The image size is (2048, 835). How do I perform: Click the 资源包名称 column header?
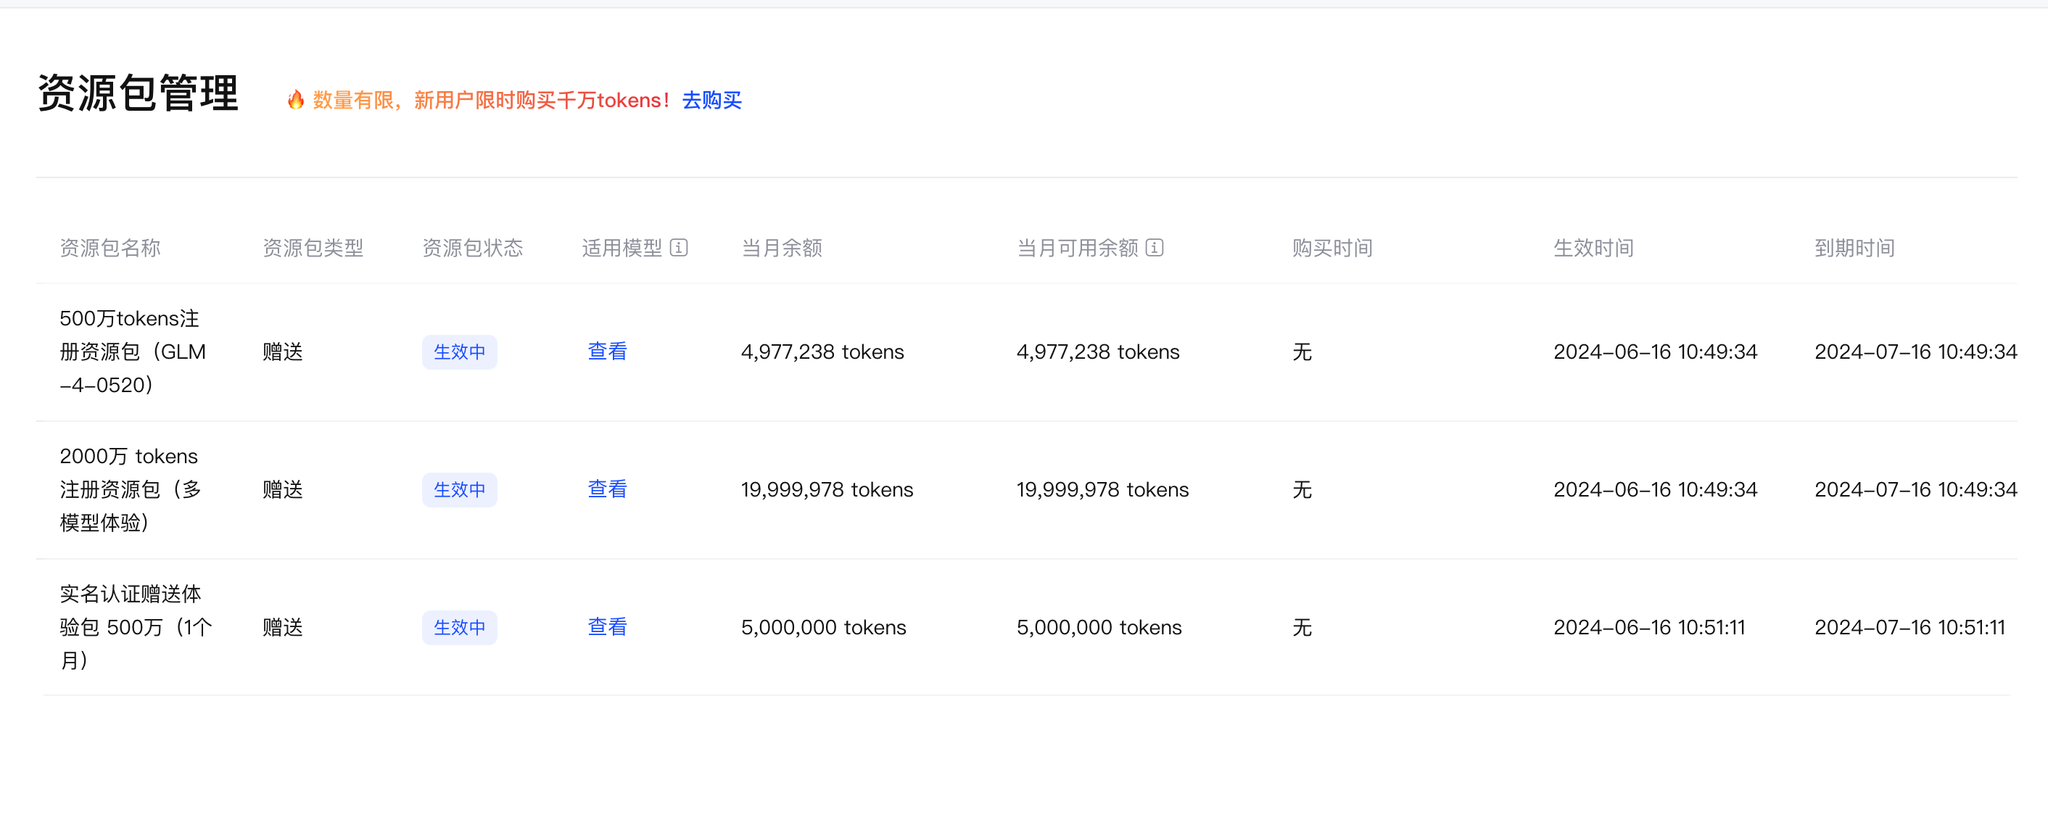point(110,248)
